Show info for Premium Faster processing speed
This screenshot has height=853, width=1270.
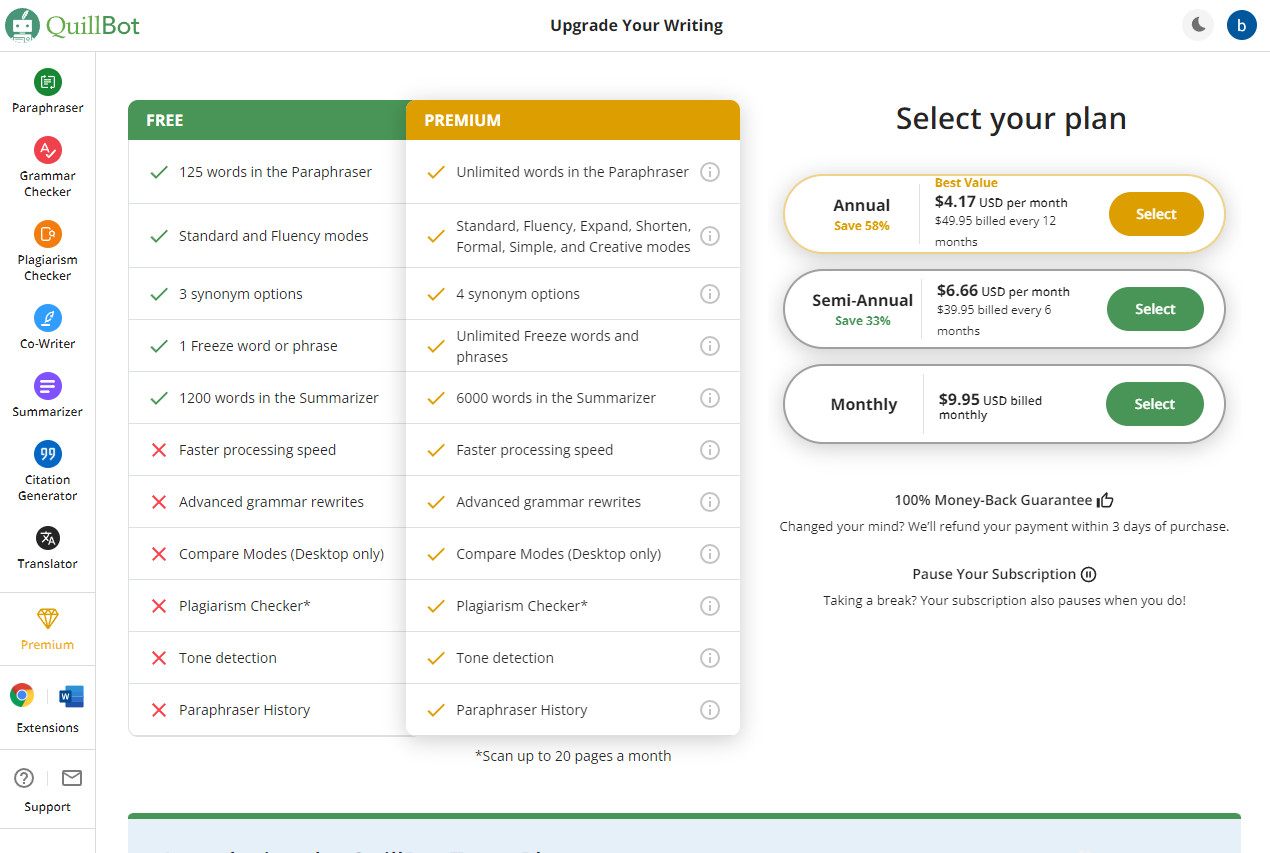point(710,450)
